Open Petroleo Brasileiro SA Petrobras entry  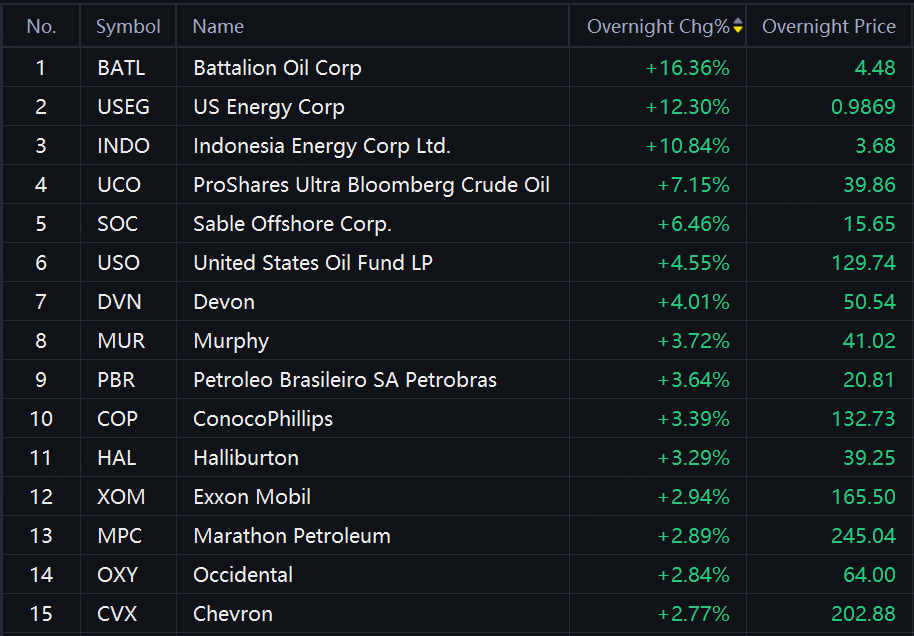click(345, 380)
